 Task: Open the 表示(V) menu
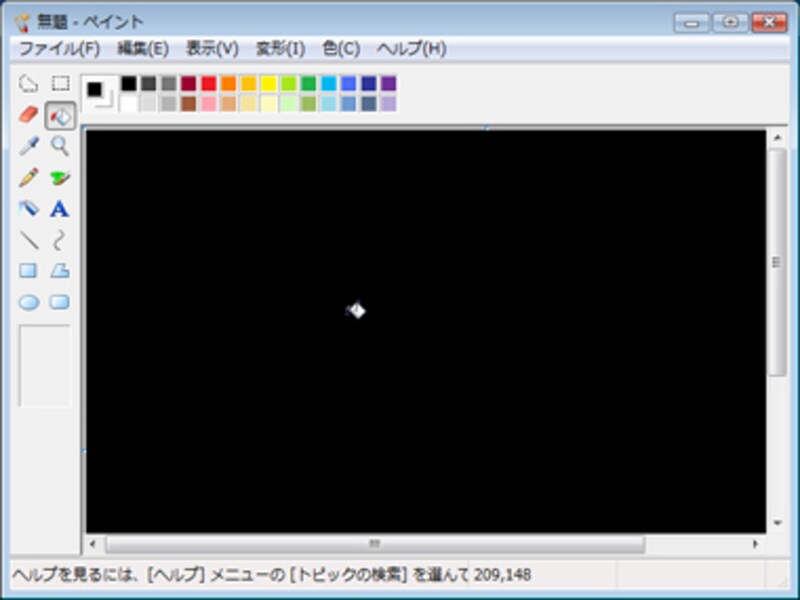[212, 49]
